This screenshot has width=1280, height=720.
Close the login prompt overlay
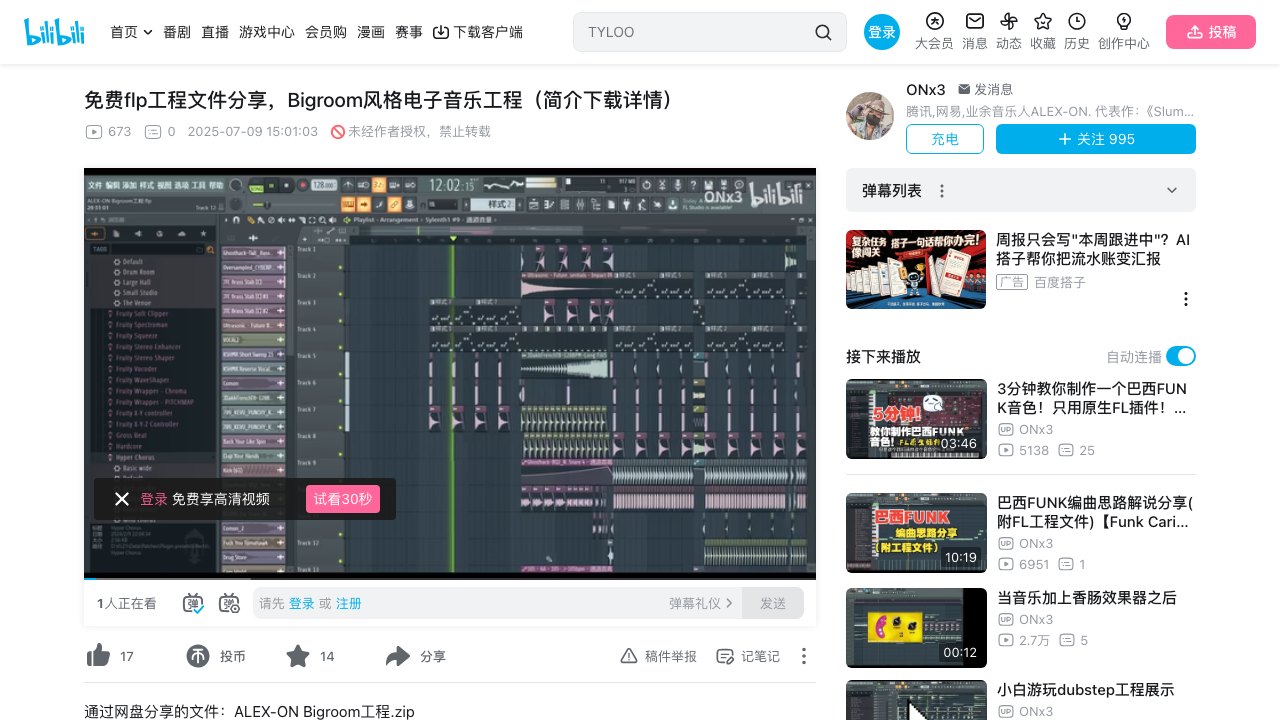(x=122, y=499)
